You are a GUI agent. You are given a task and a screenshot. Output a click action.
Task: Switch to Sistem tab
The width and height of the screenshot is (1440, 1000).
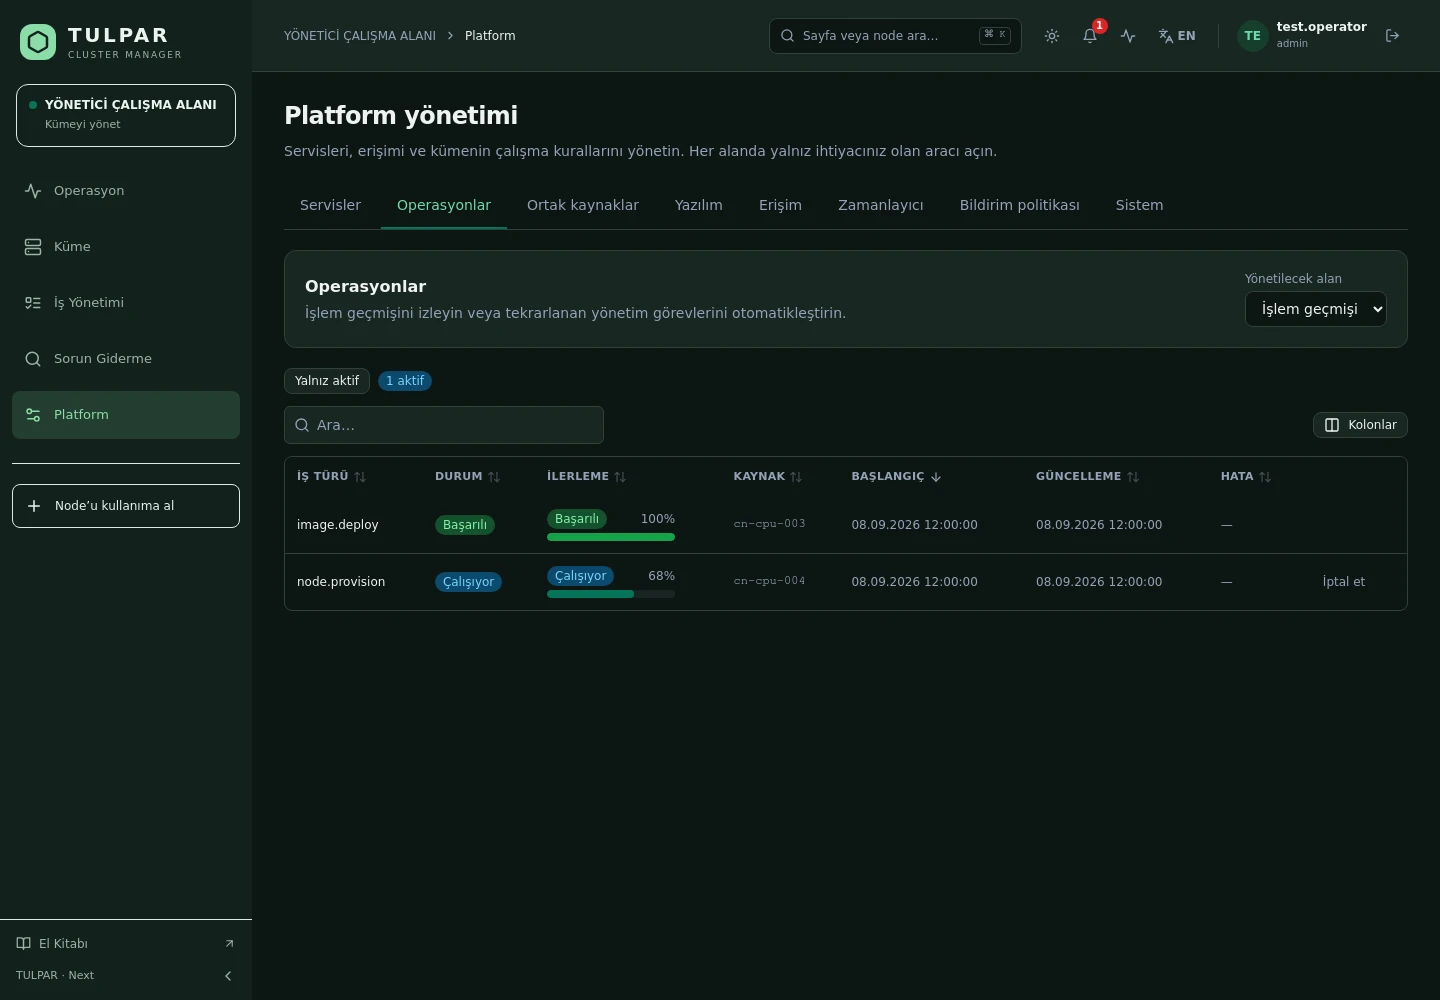[x=1139, y=205]
